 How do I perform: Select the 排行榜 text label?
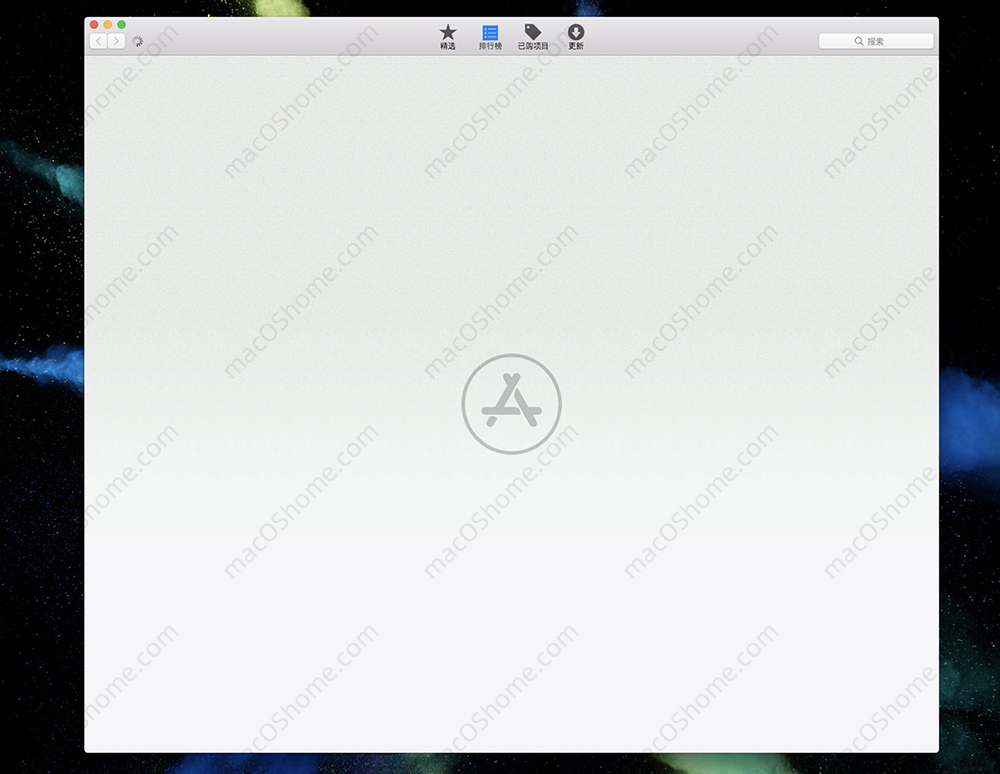pyautogui.click(x=490, y=47)
